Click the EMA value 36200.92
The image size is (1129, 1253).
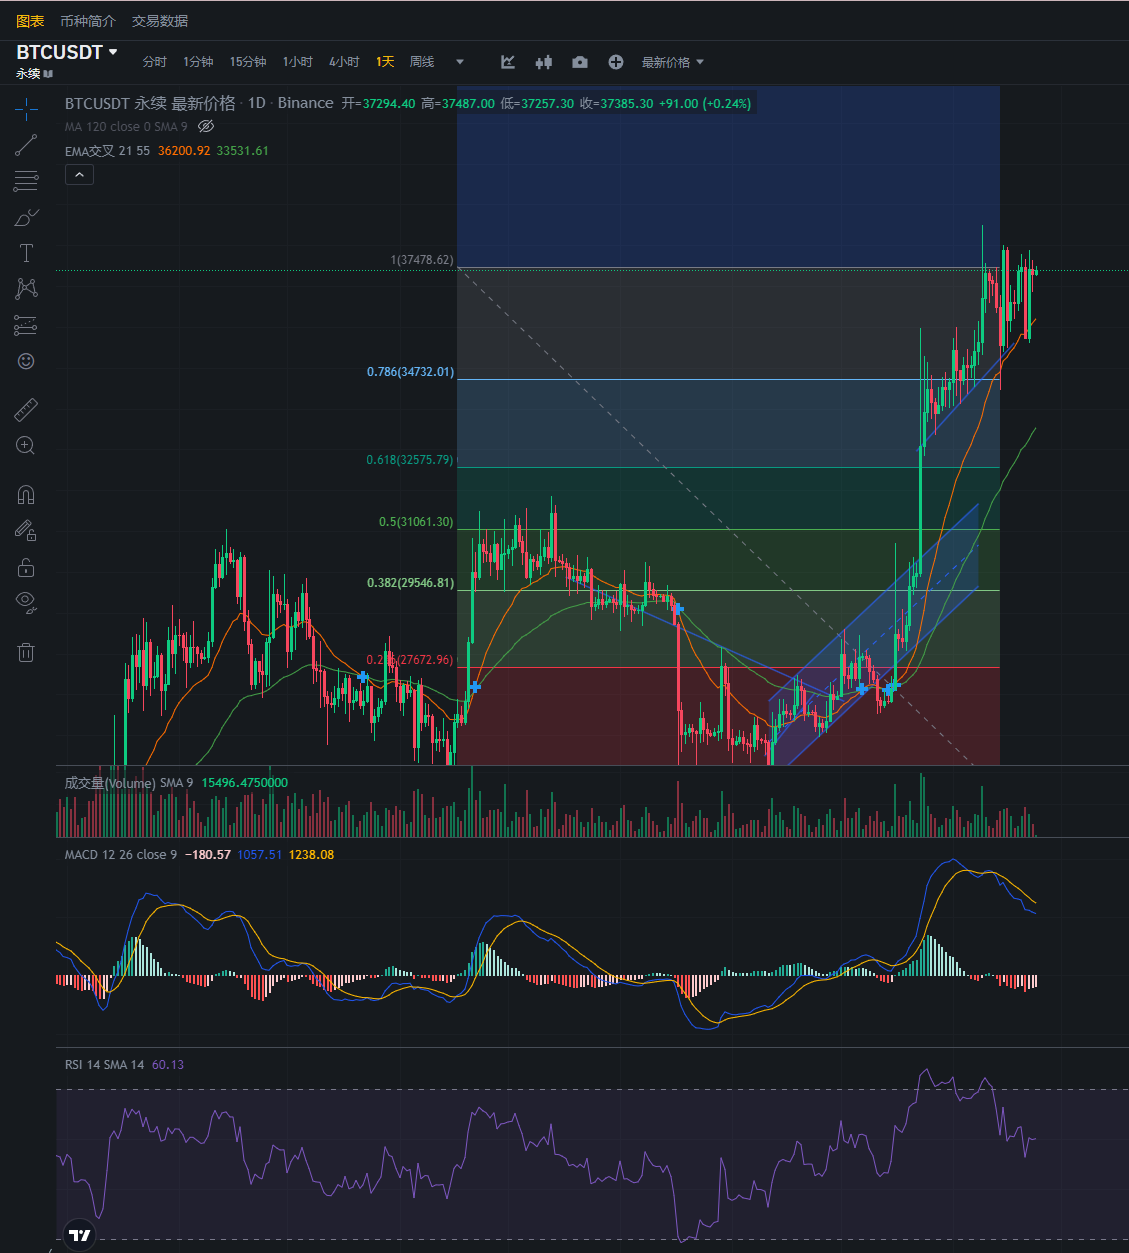click(x=184, y=151)
